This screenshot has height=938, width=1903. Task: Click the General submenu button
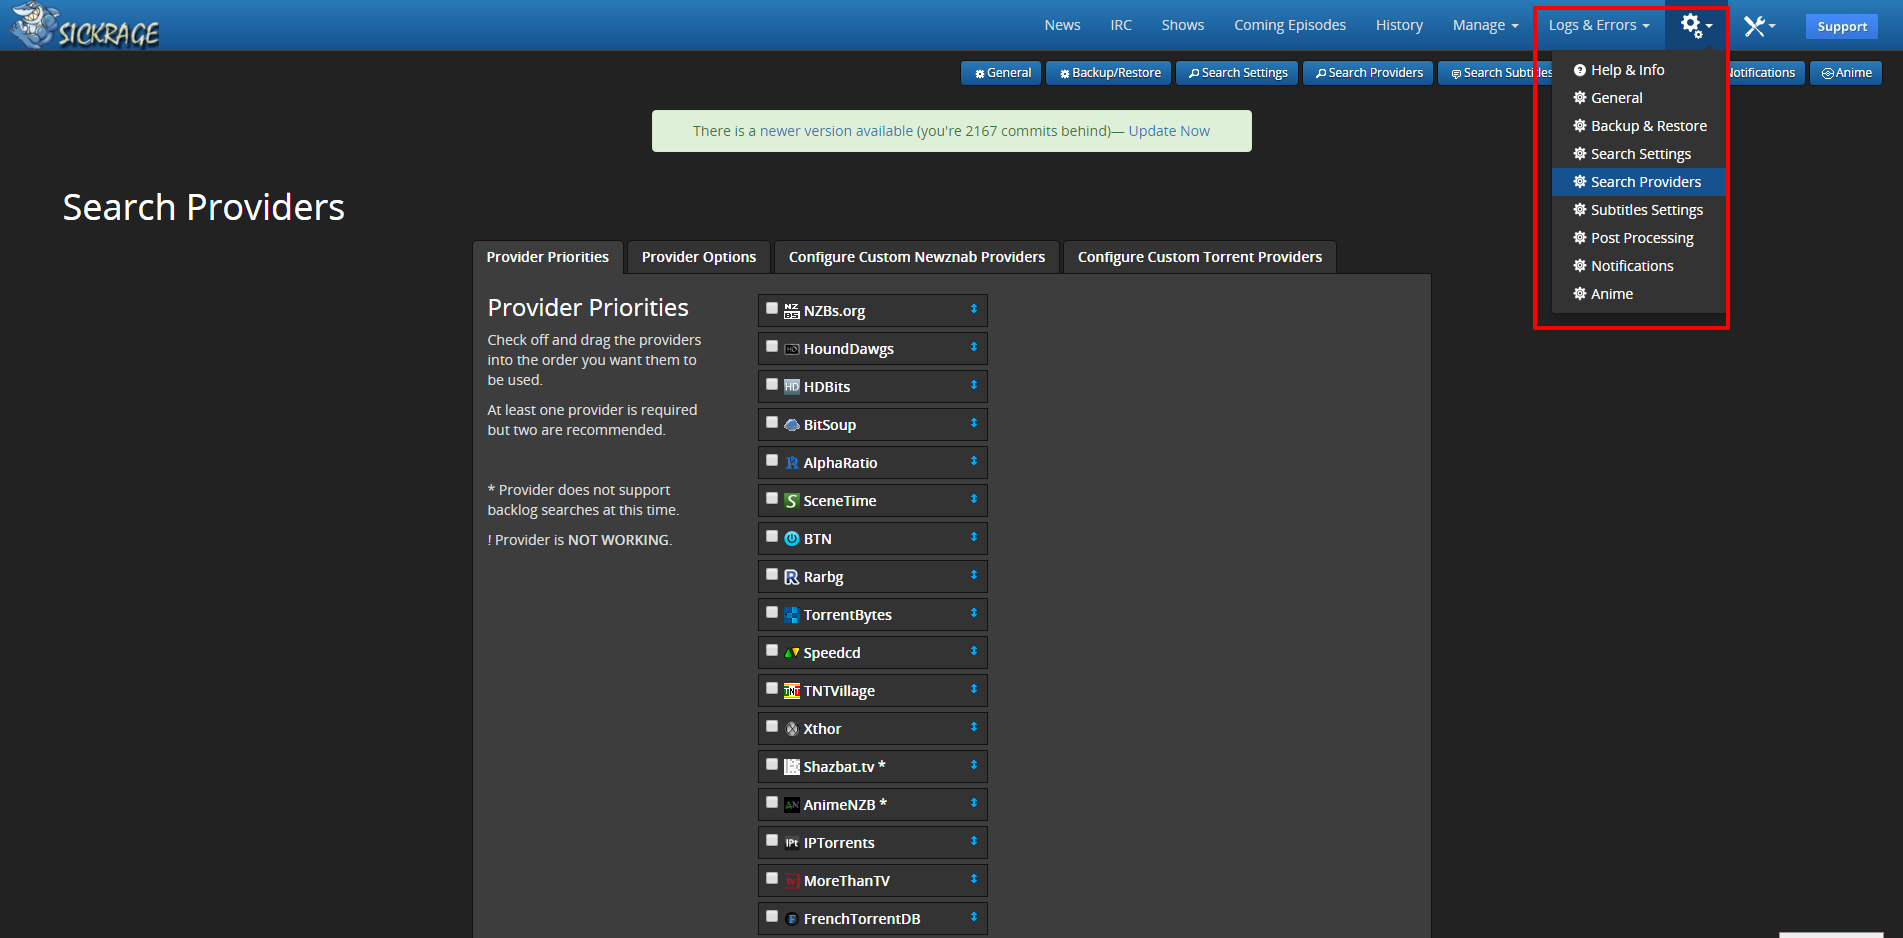(1002, 73)
